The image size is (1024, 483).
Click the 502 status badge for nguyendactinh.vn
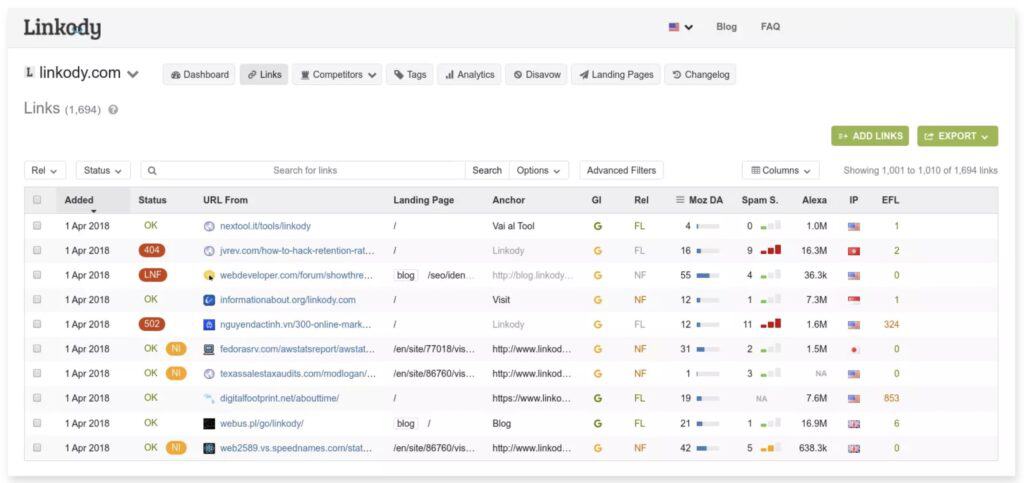click(153, 324)
